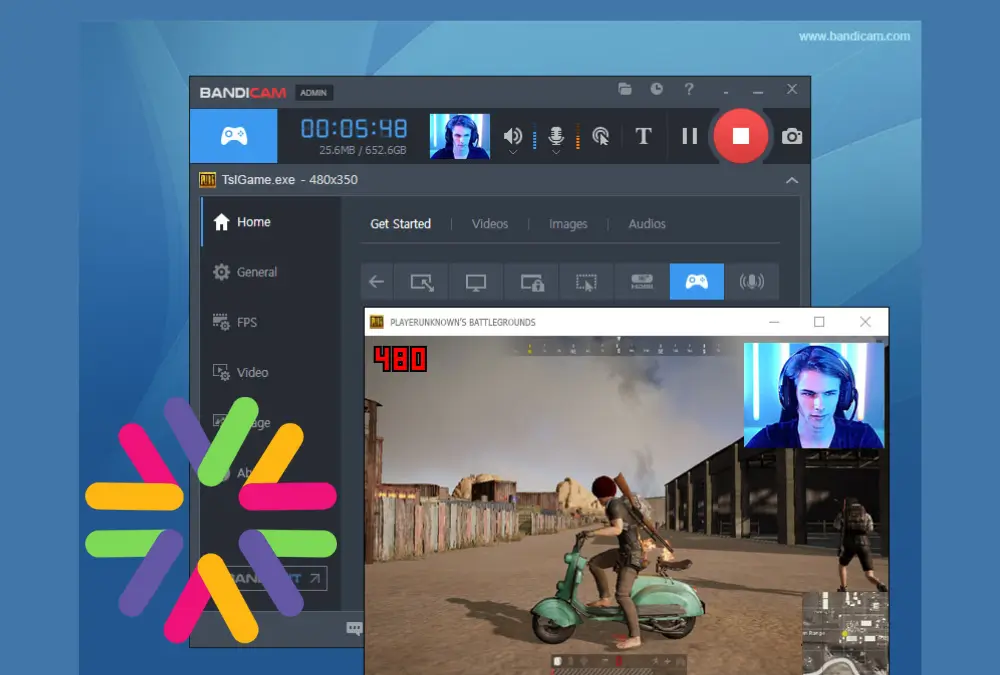
Task: Open the dropdown under the microphone icon
Action: pyautogui.click(x=556, y=152)
